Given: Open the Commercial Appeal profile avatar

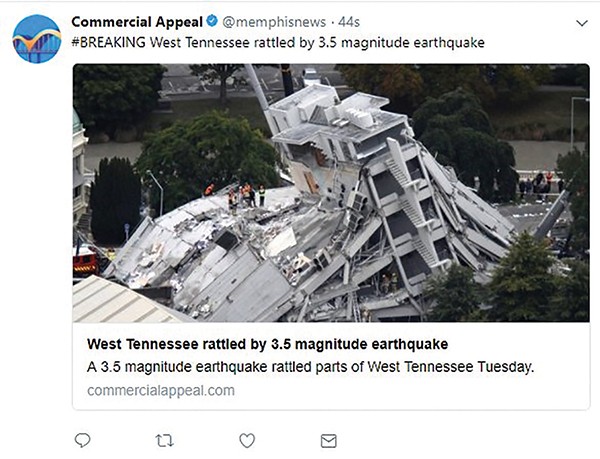Looking at the screenshot, I should coord(37,38).
